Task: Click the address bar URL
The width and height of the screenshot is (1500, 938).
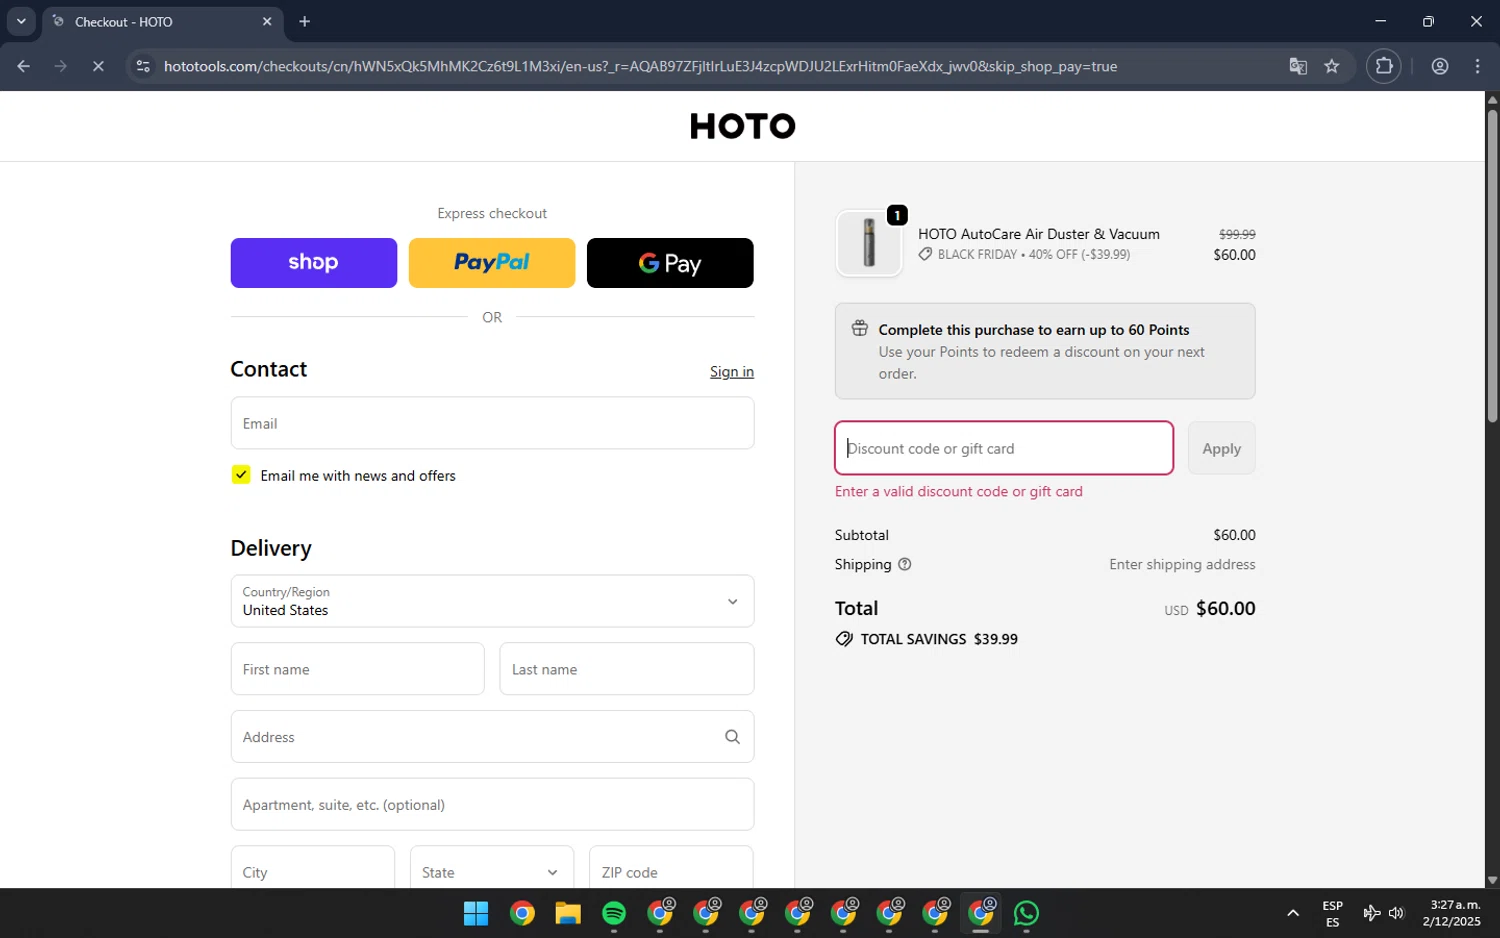Action: [x=640, y=66]
